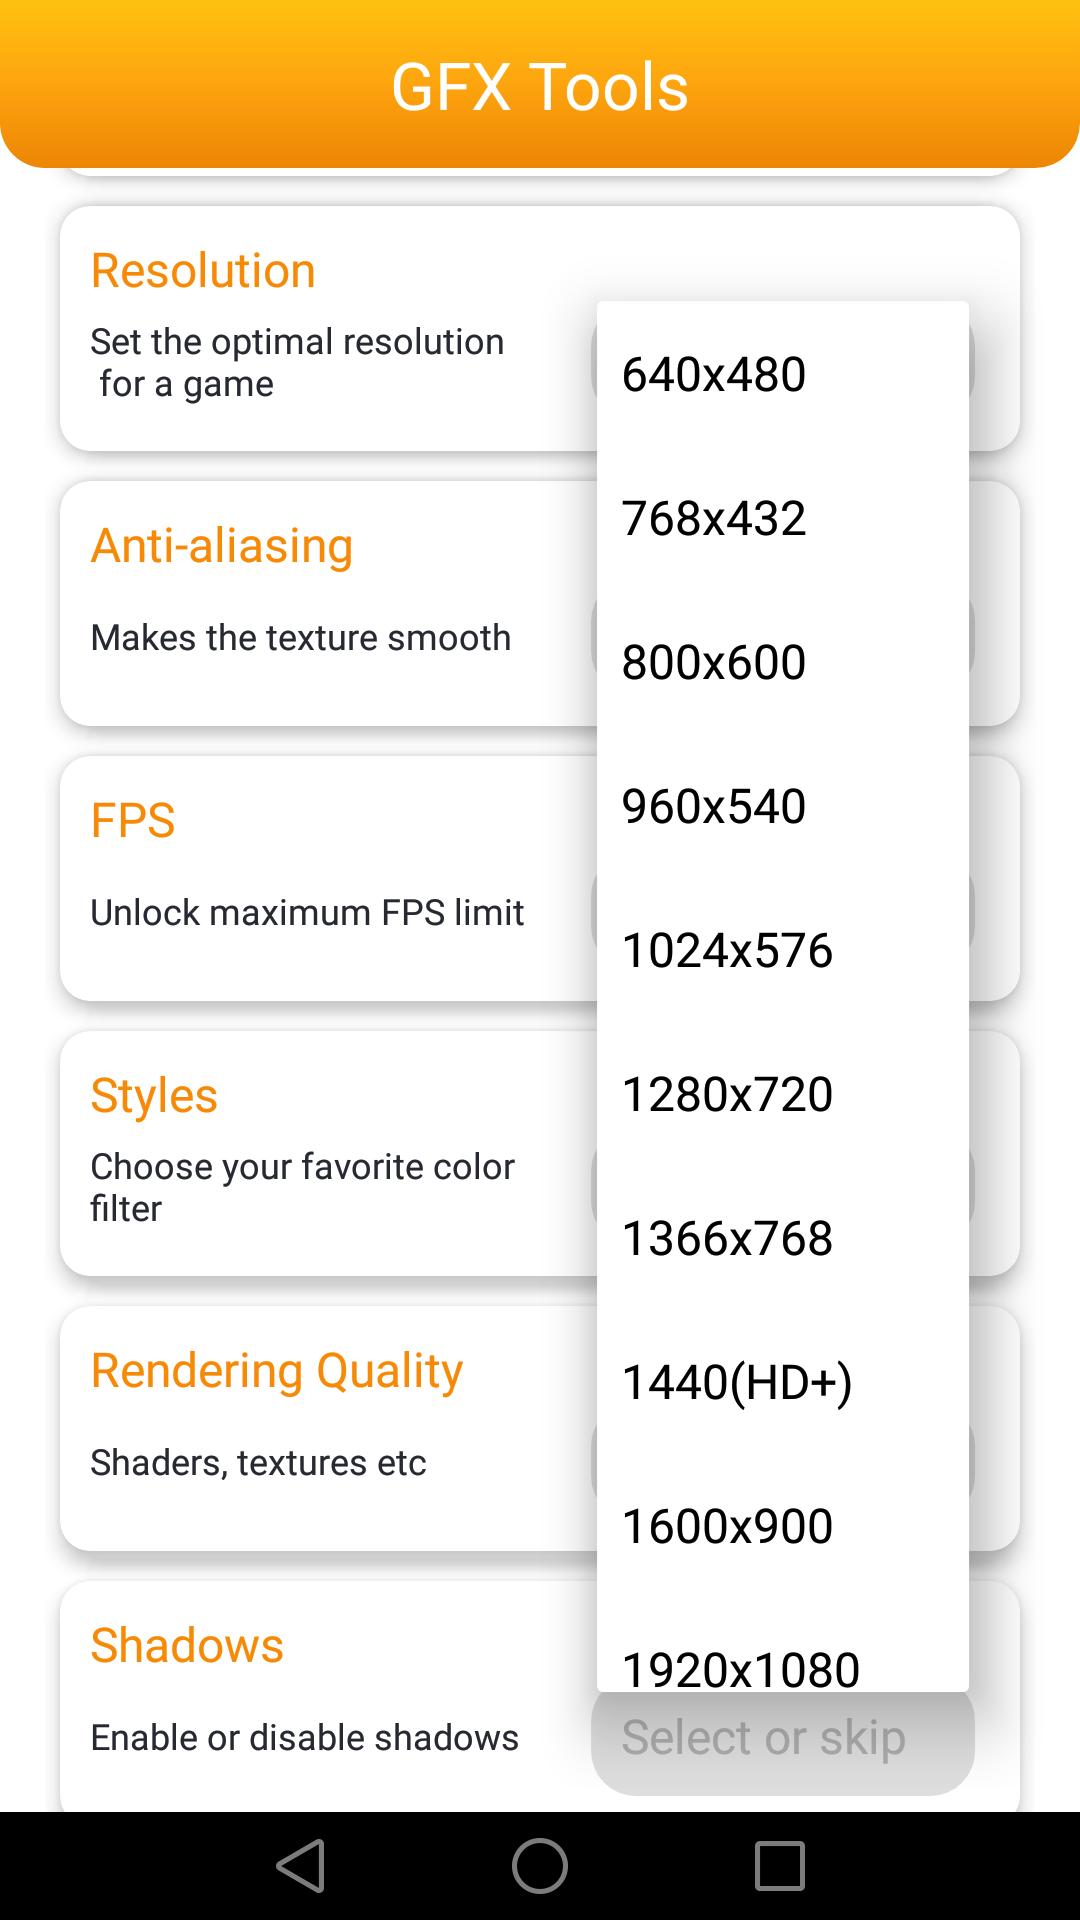Click the GFX Tools title banner
The height and width of the screenshot is (1920, 1080).
coord(540,85)
